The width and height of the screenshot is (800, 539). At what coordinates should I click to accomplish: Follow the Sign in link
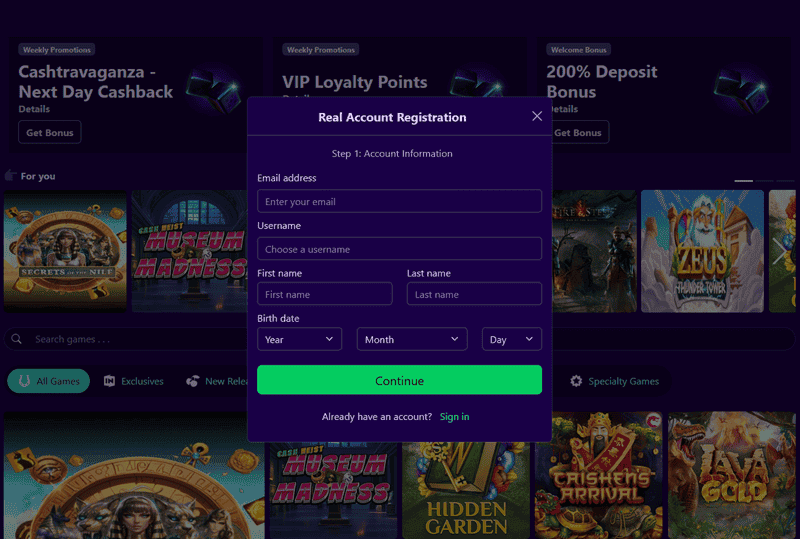click(x=455, y=416)
